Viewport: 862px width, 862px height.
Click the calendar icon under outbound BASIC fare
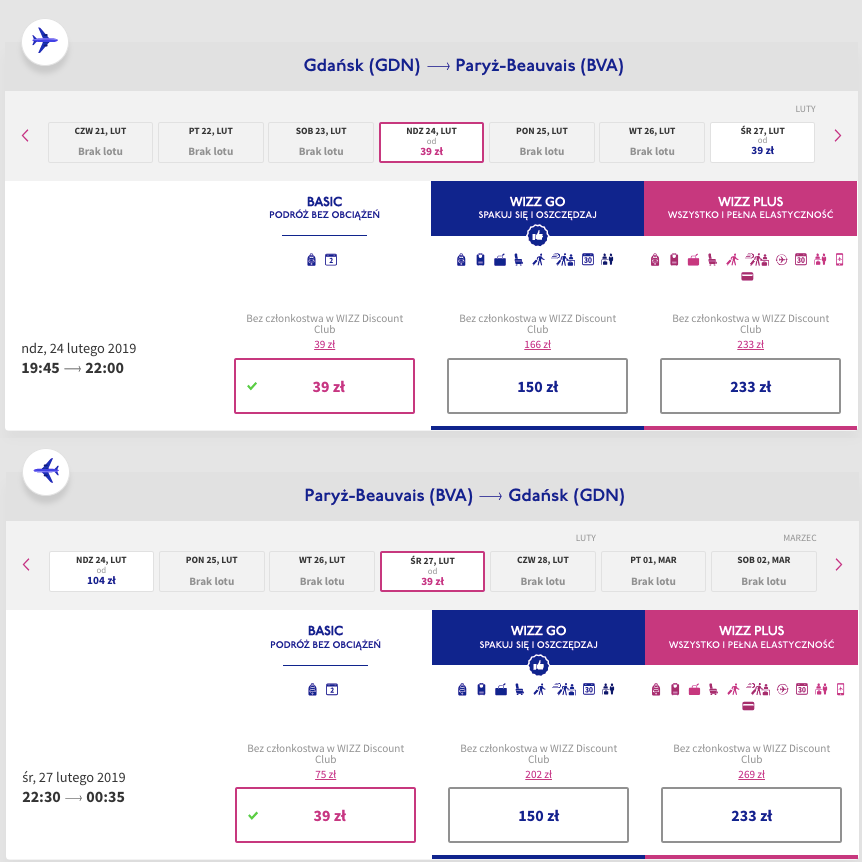(x=332, y=260)
